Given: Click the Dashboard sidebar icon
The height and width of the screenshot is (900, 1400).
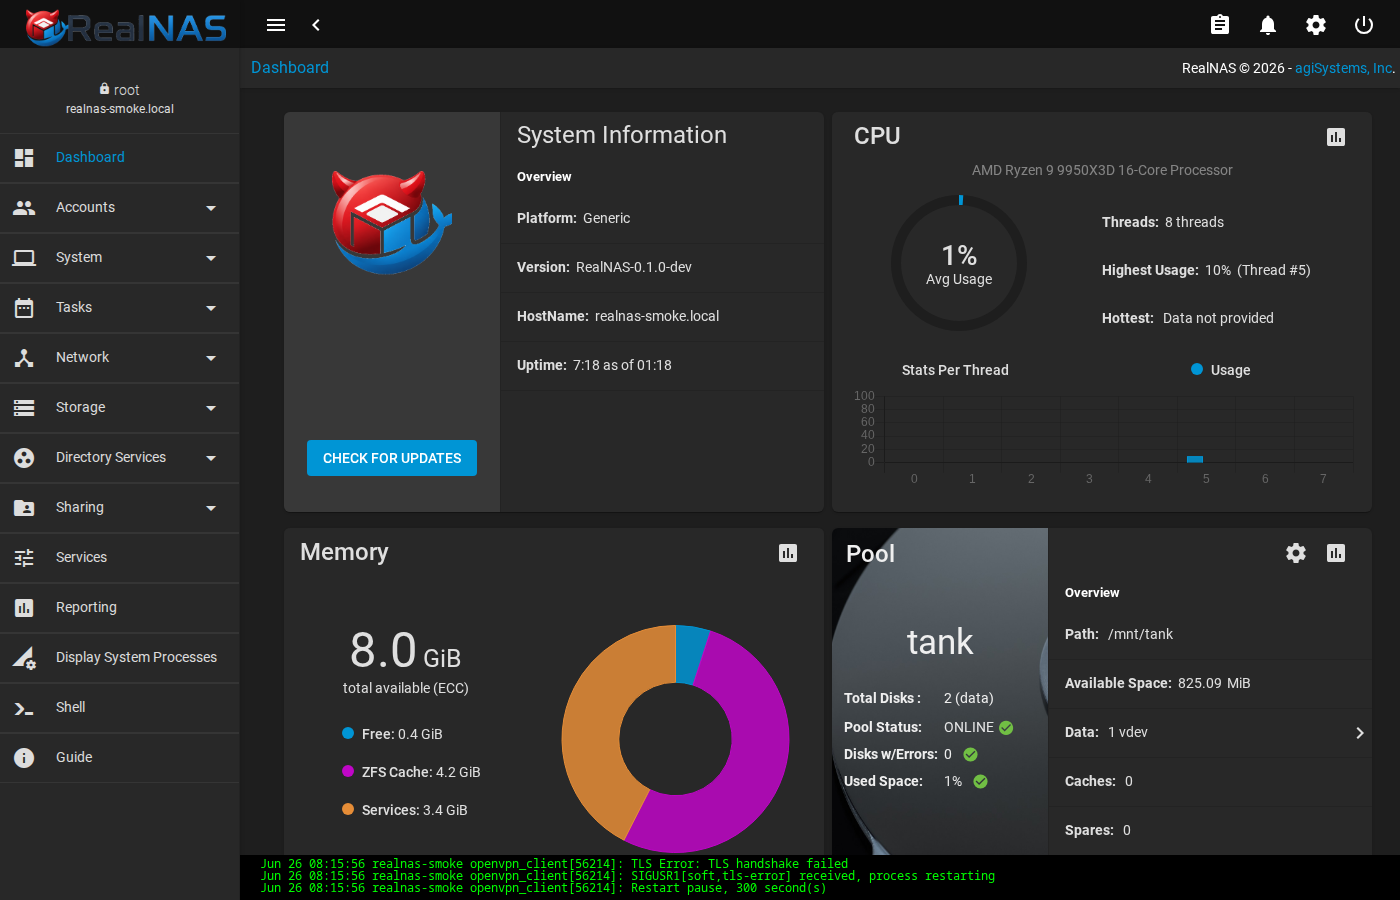Looking at the screenshot, I should tap(24, 158).
